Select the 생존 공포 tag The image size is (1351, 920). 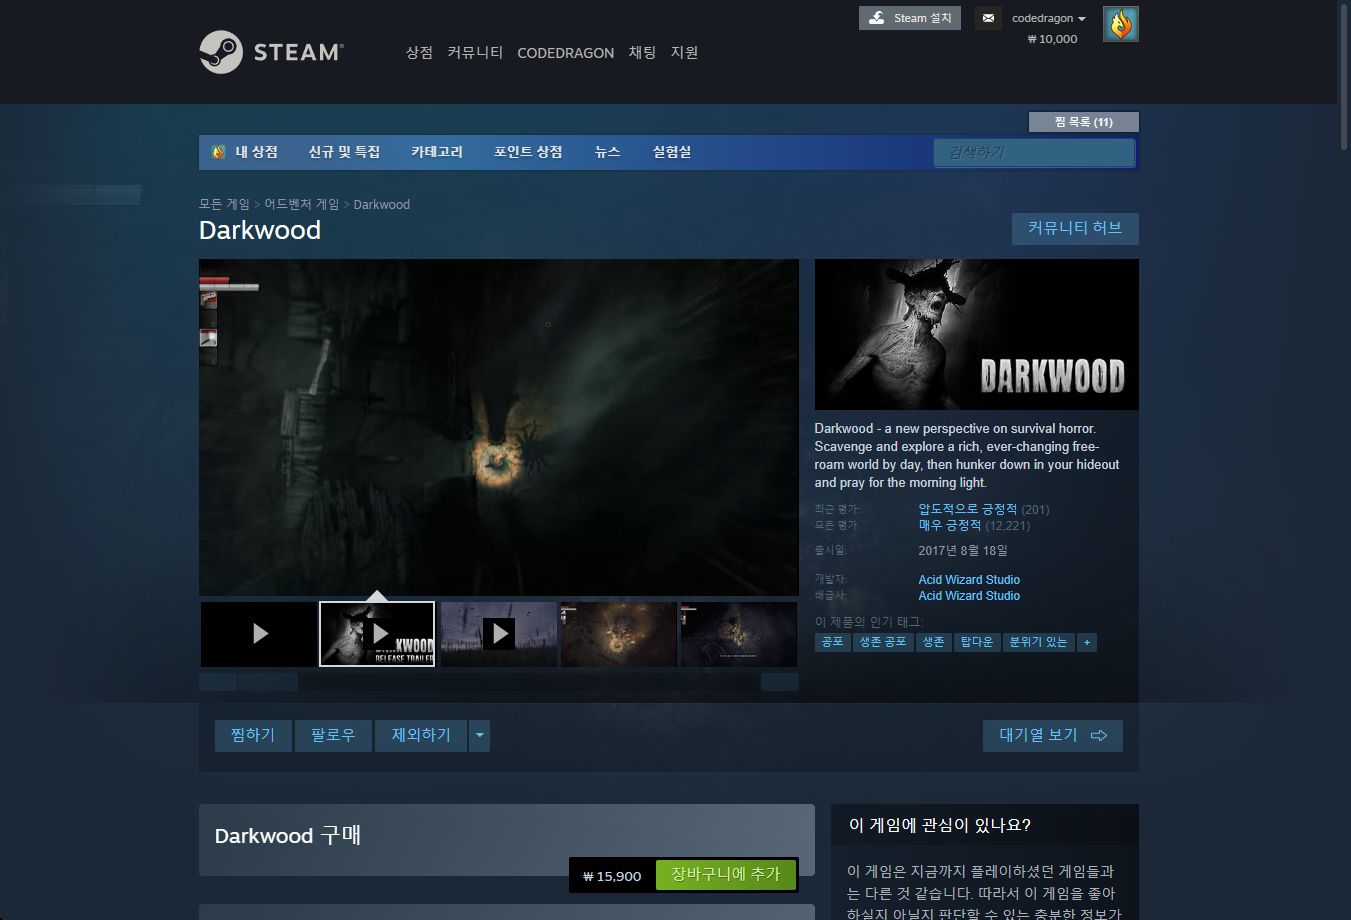click(x=883, y=642)
